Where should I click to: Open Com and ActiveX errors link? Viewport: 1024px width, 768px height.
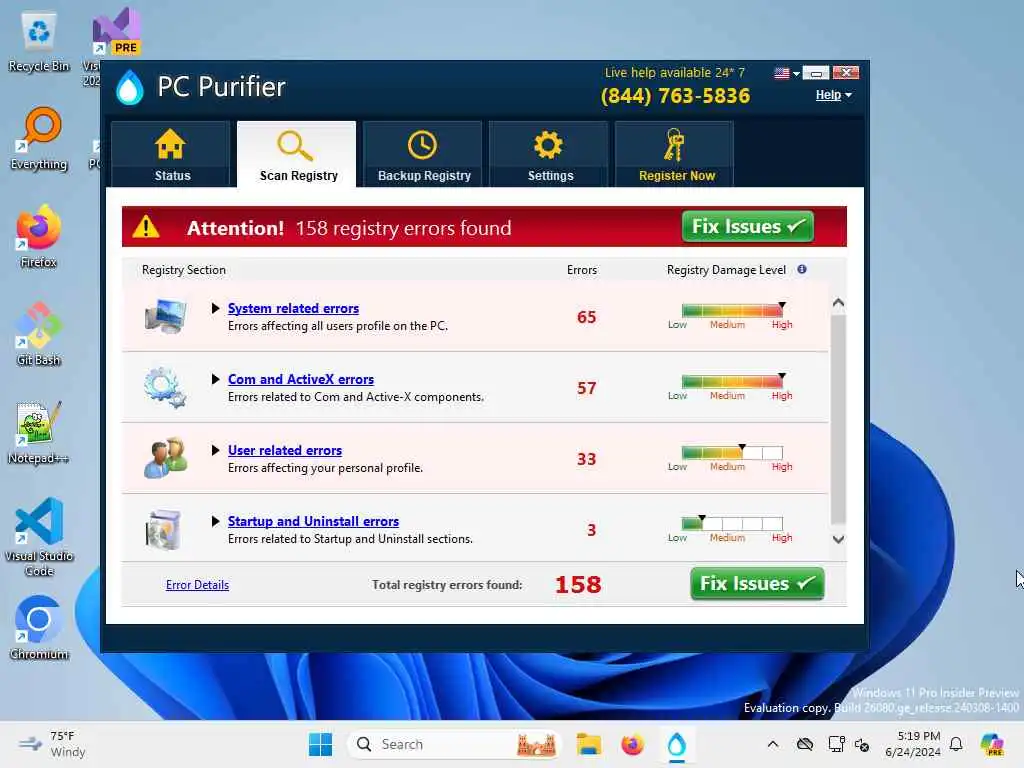(x=301, y=379)
